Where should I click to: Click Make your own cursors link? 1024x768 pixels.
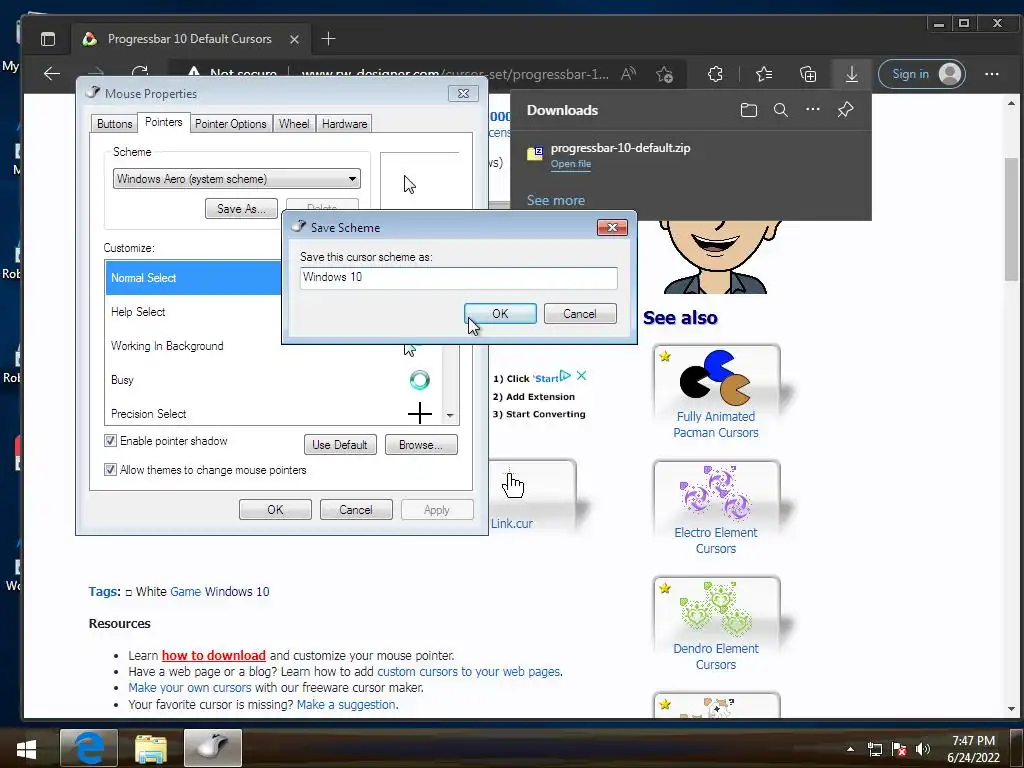click(189, 688)
